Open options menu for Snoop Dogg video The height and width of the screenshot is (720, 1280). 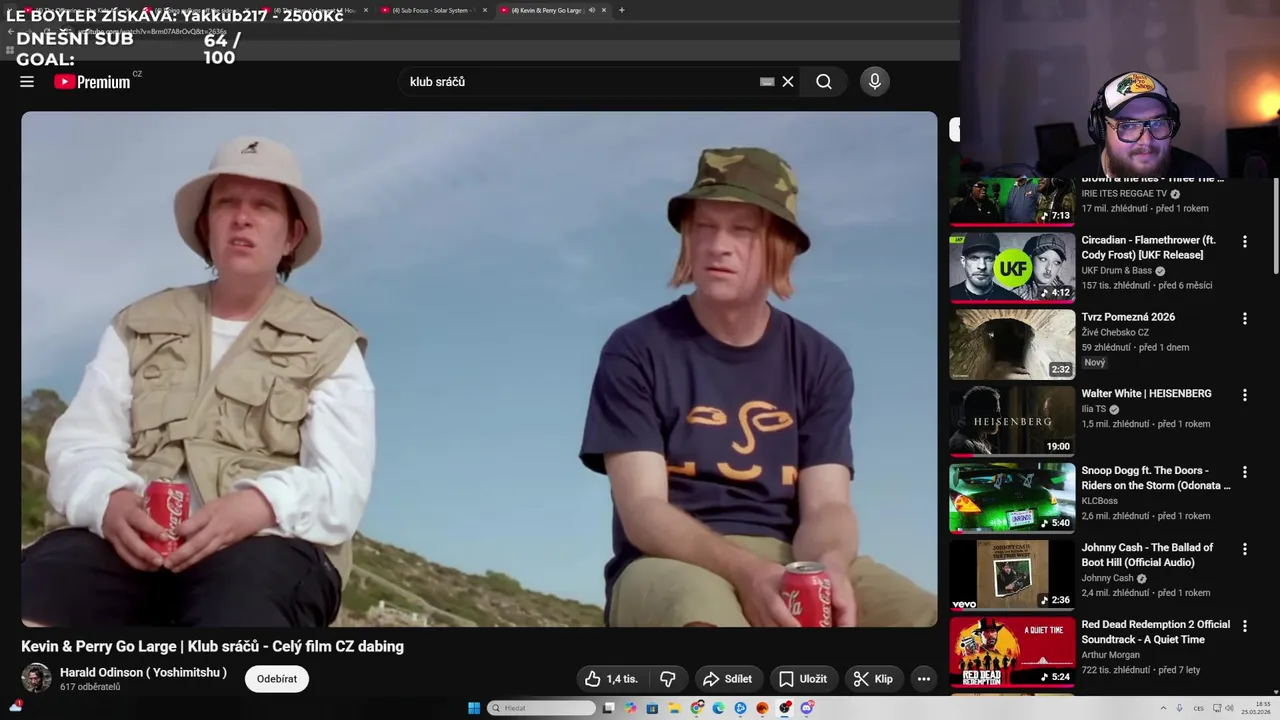tap(1245, 472)
